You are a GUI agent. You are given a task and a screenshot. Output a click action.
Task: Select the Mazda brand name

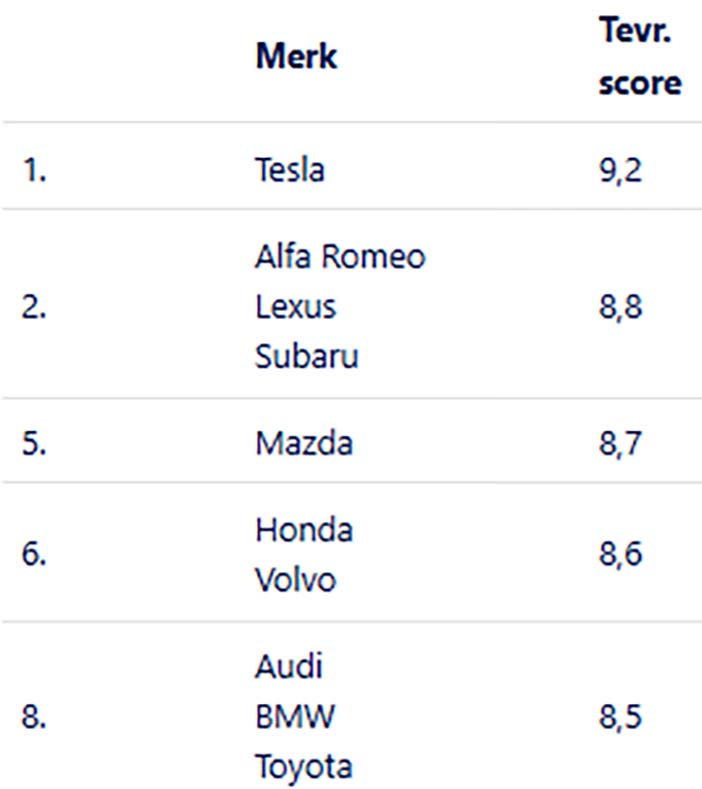pos(304,442)
